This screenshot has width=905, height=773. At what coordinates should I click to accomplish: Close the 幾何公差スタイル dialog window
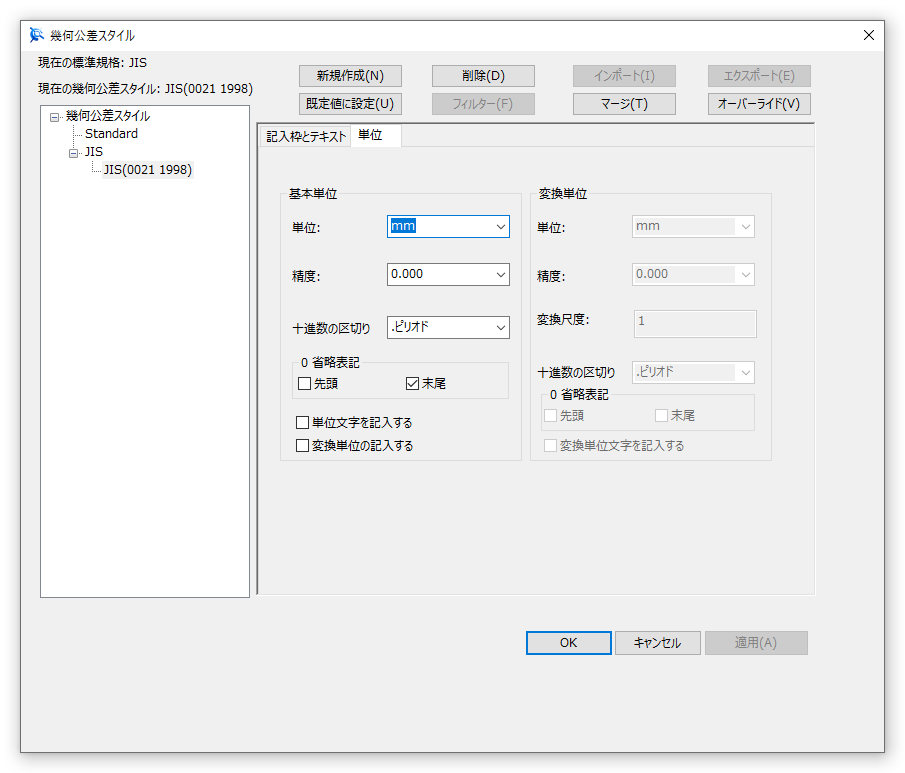868,35
